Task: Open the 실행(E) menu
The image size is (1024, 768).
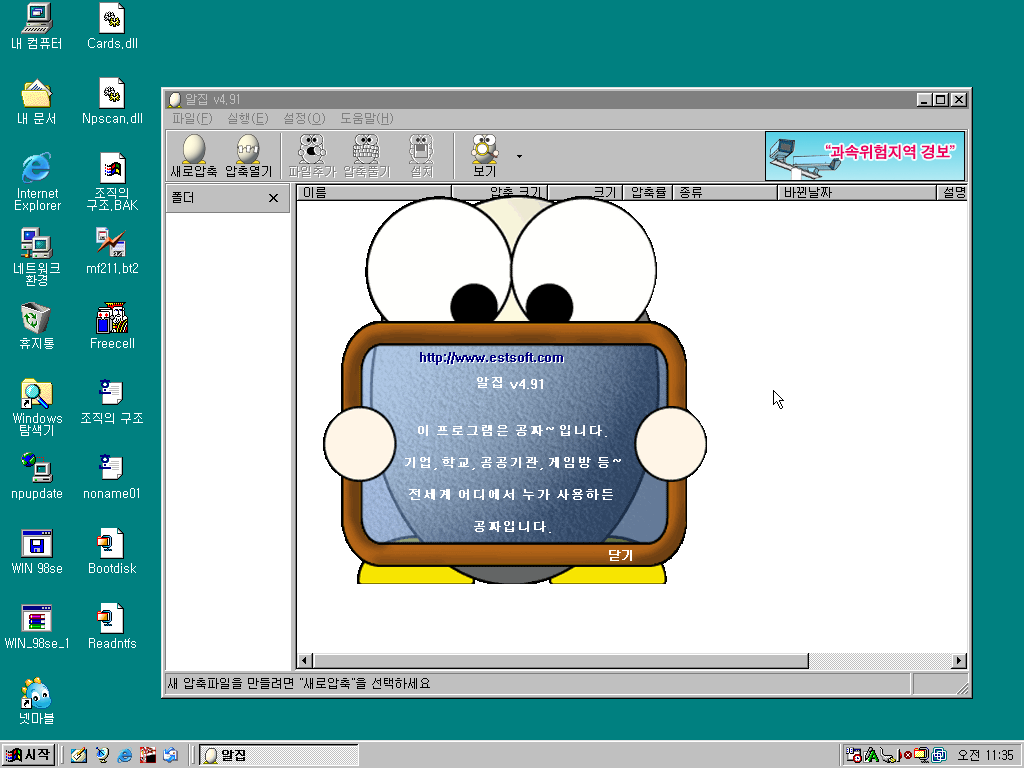Action: point(248,118)
